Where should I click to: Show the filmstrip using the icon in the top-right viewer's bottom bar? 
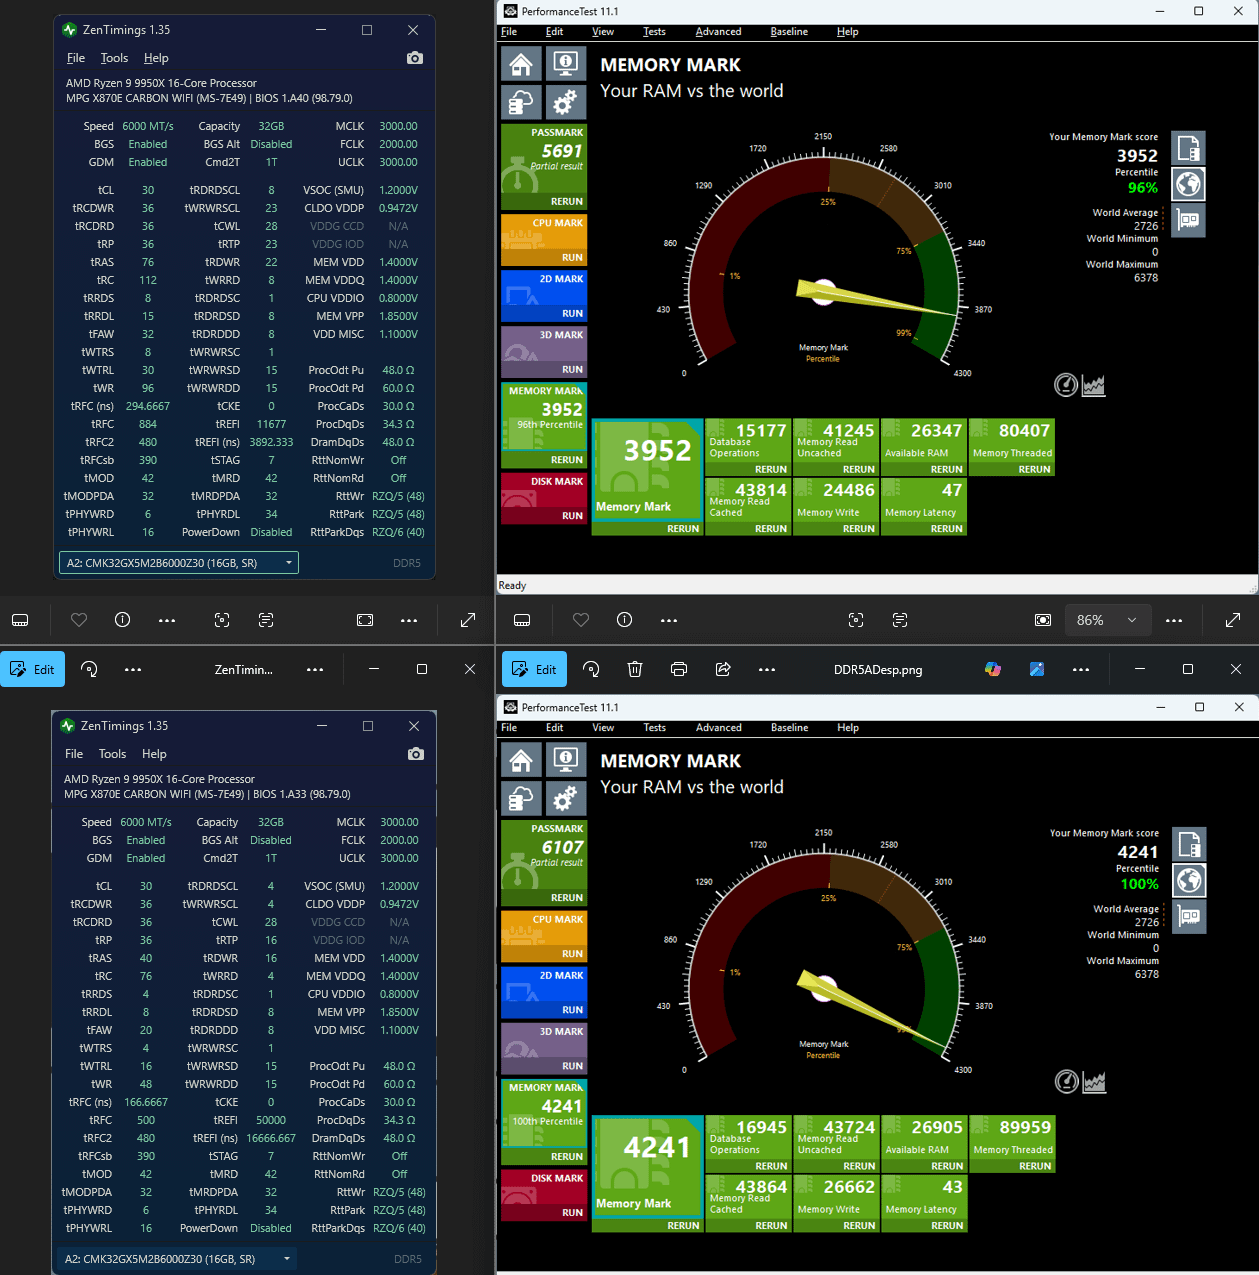[522, 620]
